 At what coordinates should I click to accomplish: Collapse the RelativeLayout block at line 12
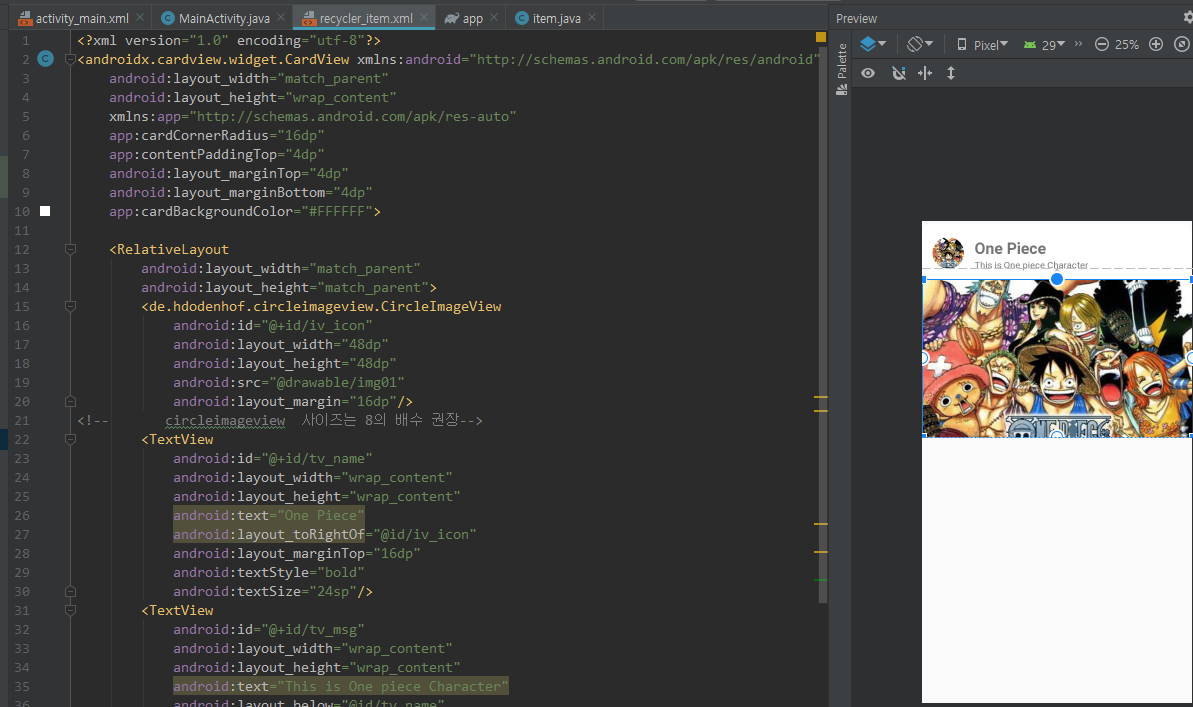[70, 249]
